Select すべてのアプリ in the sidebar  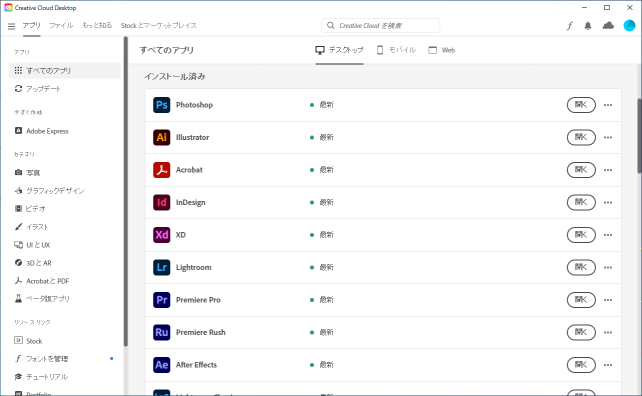pos(64,70)
